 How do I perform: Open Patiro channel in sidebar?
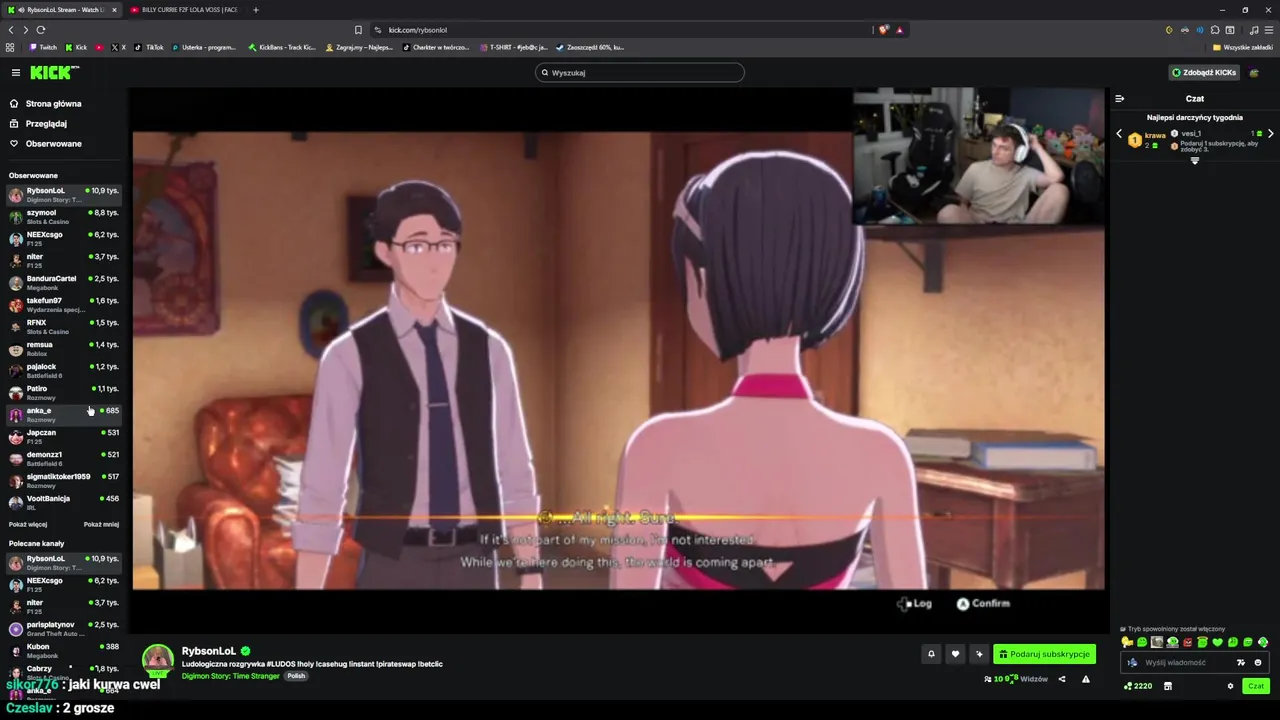[64, 392]
